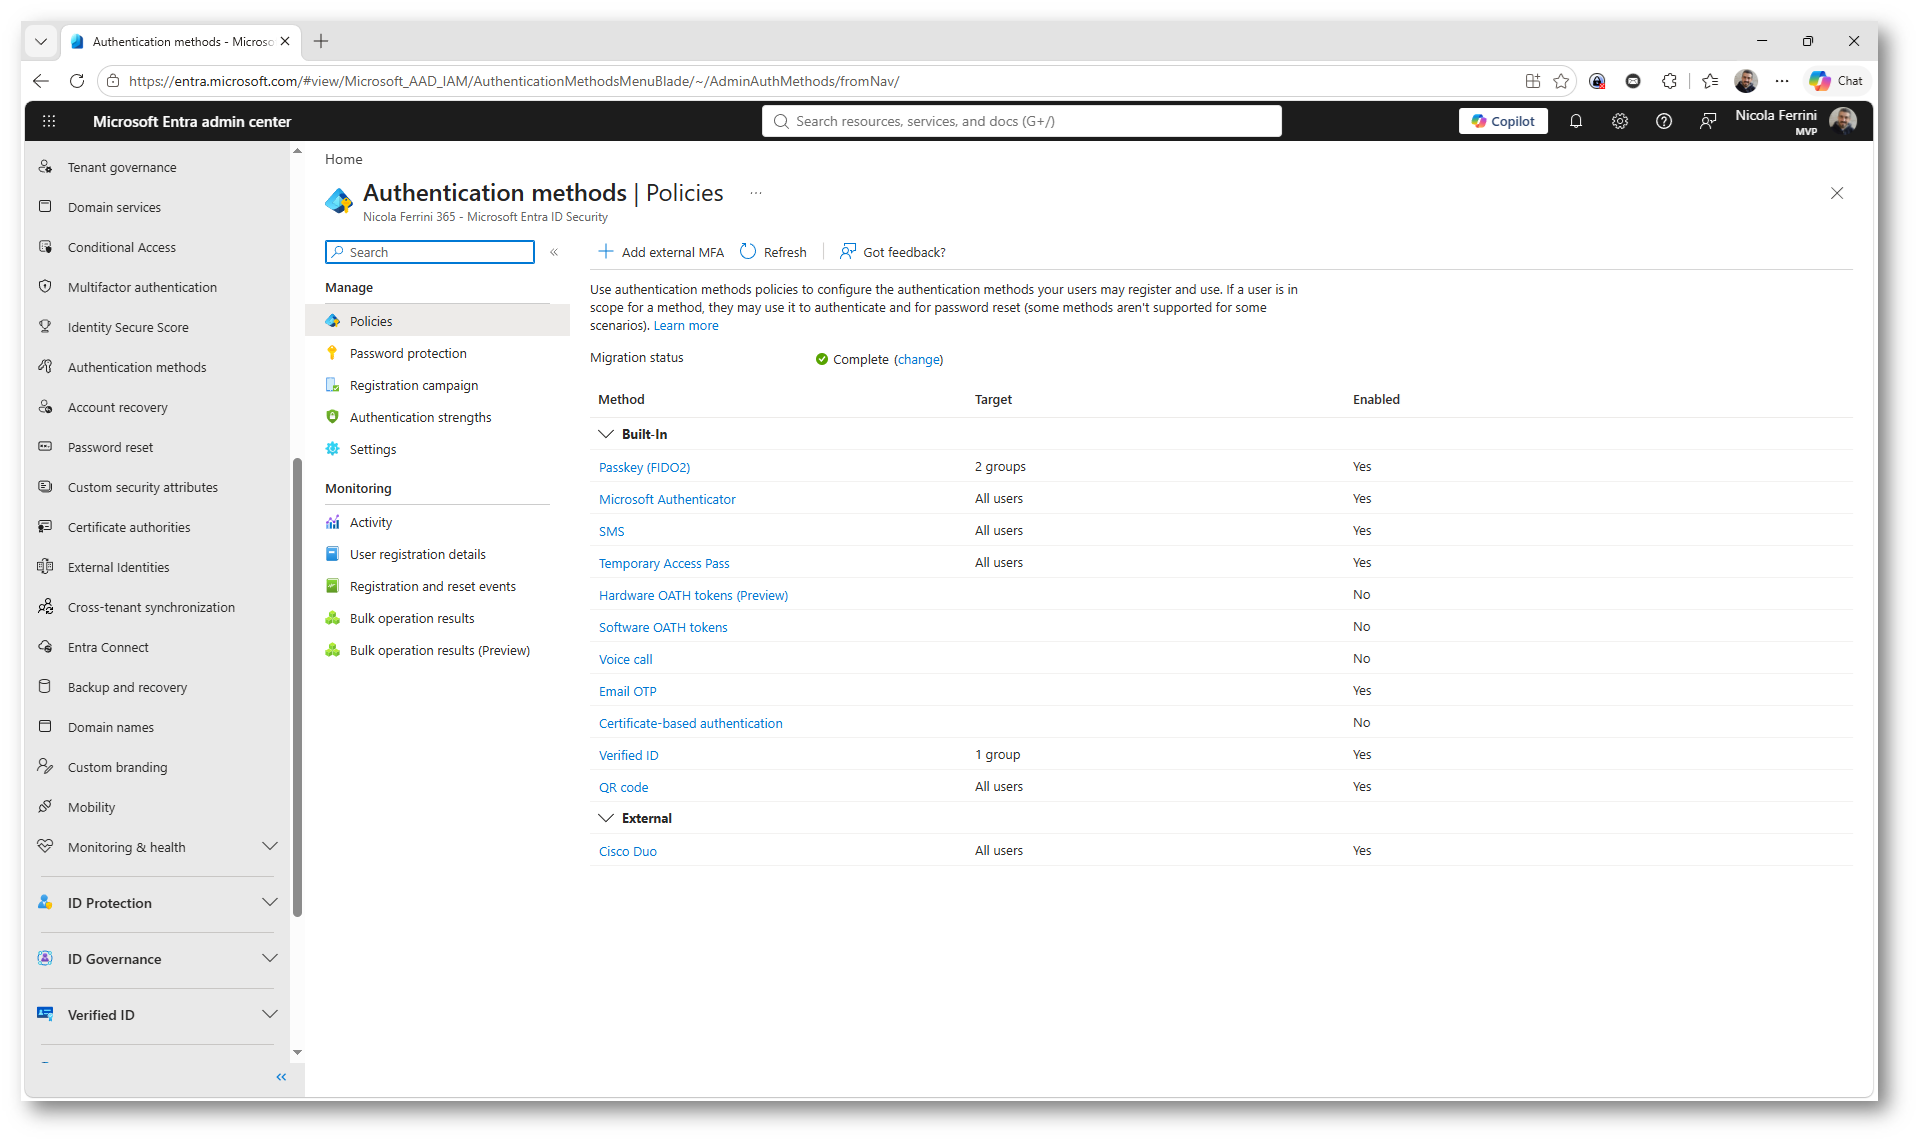Click the migration status change link
Image resolution: width=1920 pixels, height=1143 pixels.
[x=918, y=359]
